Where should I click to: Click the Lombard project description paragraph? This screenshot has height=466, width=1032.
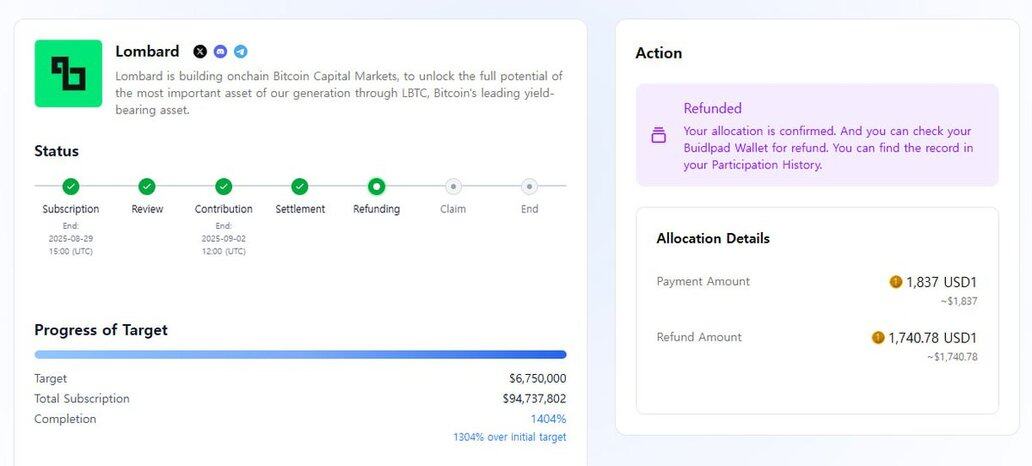click(339, 93)
